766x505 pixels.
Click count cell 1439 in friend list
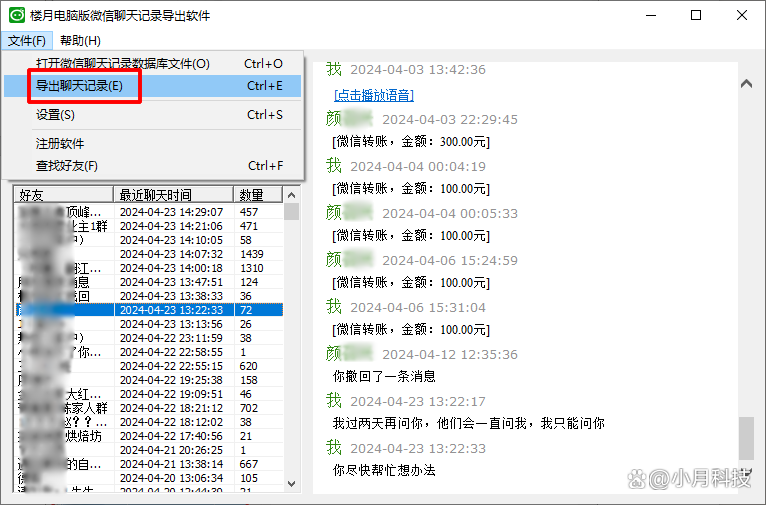(x=252, y=254)
